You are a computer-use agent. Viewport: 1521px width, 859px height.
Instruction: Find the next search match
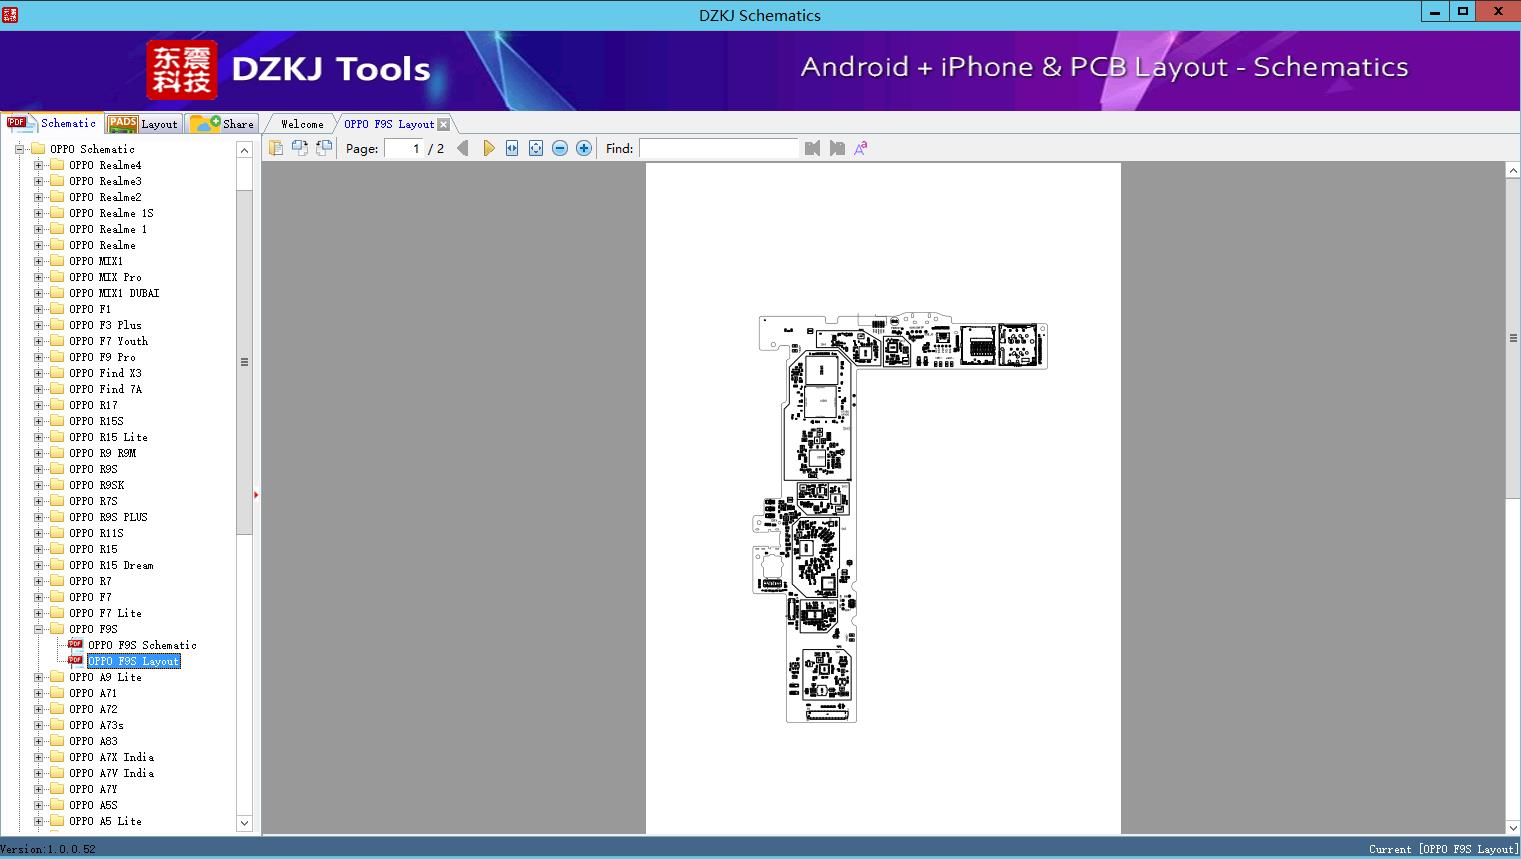click(x=837, y=148)
